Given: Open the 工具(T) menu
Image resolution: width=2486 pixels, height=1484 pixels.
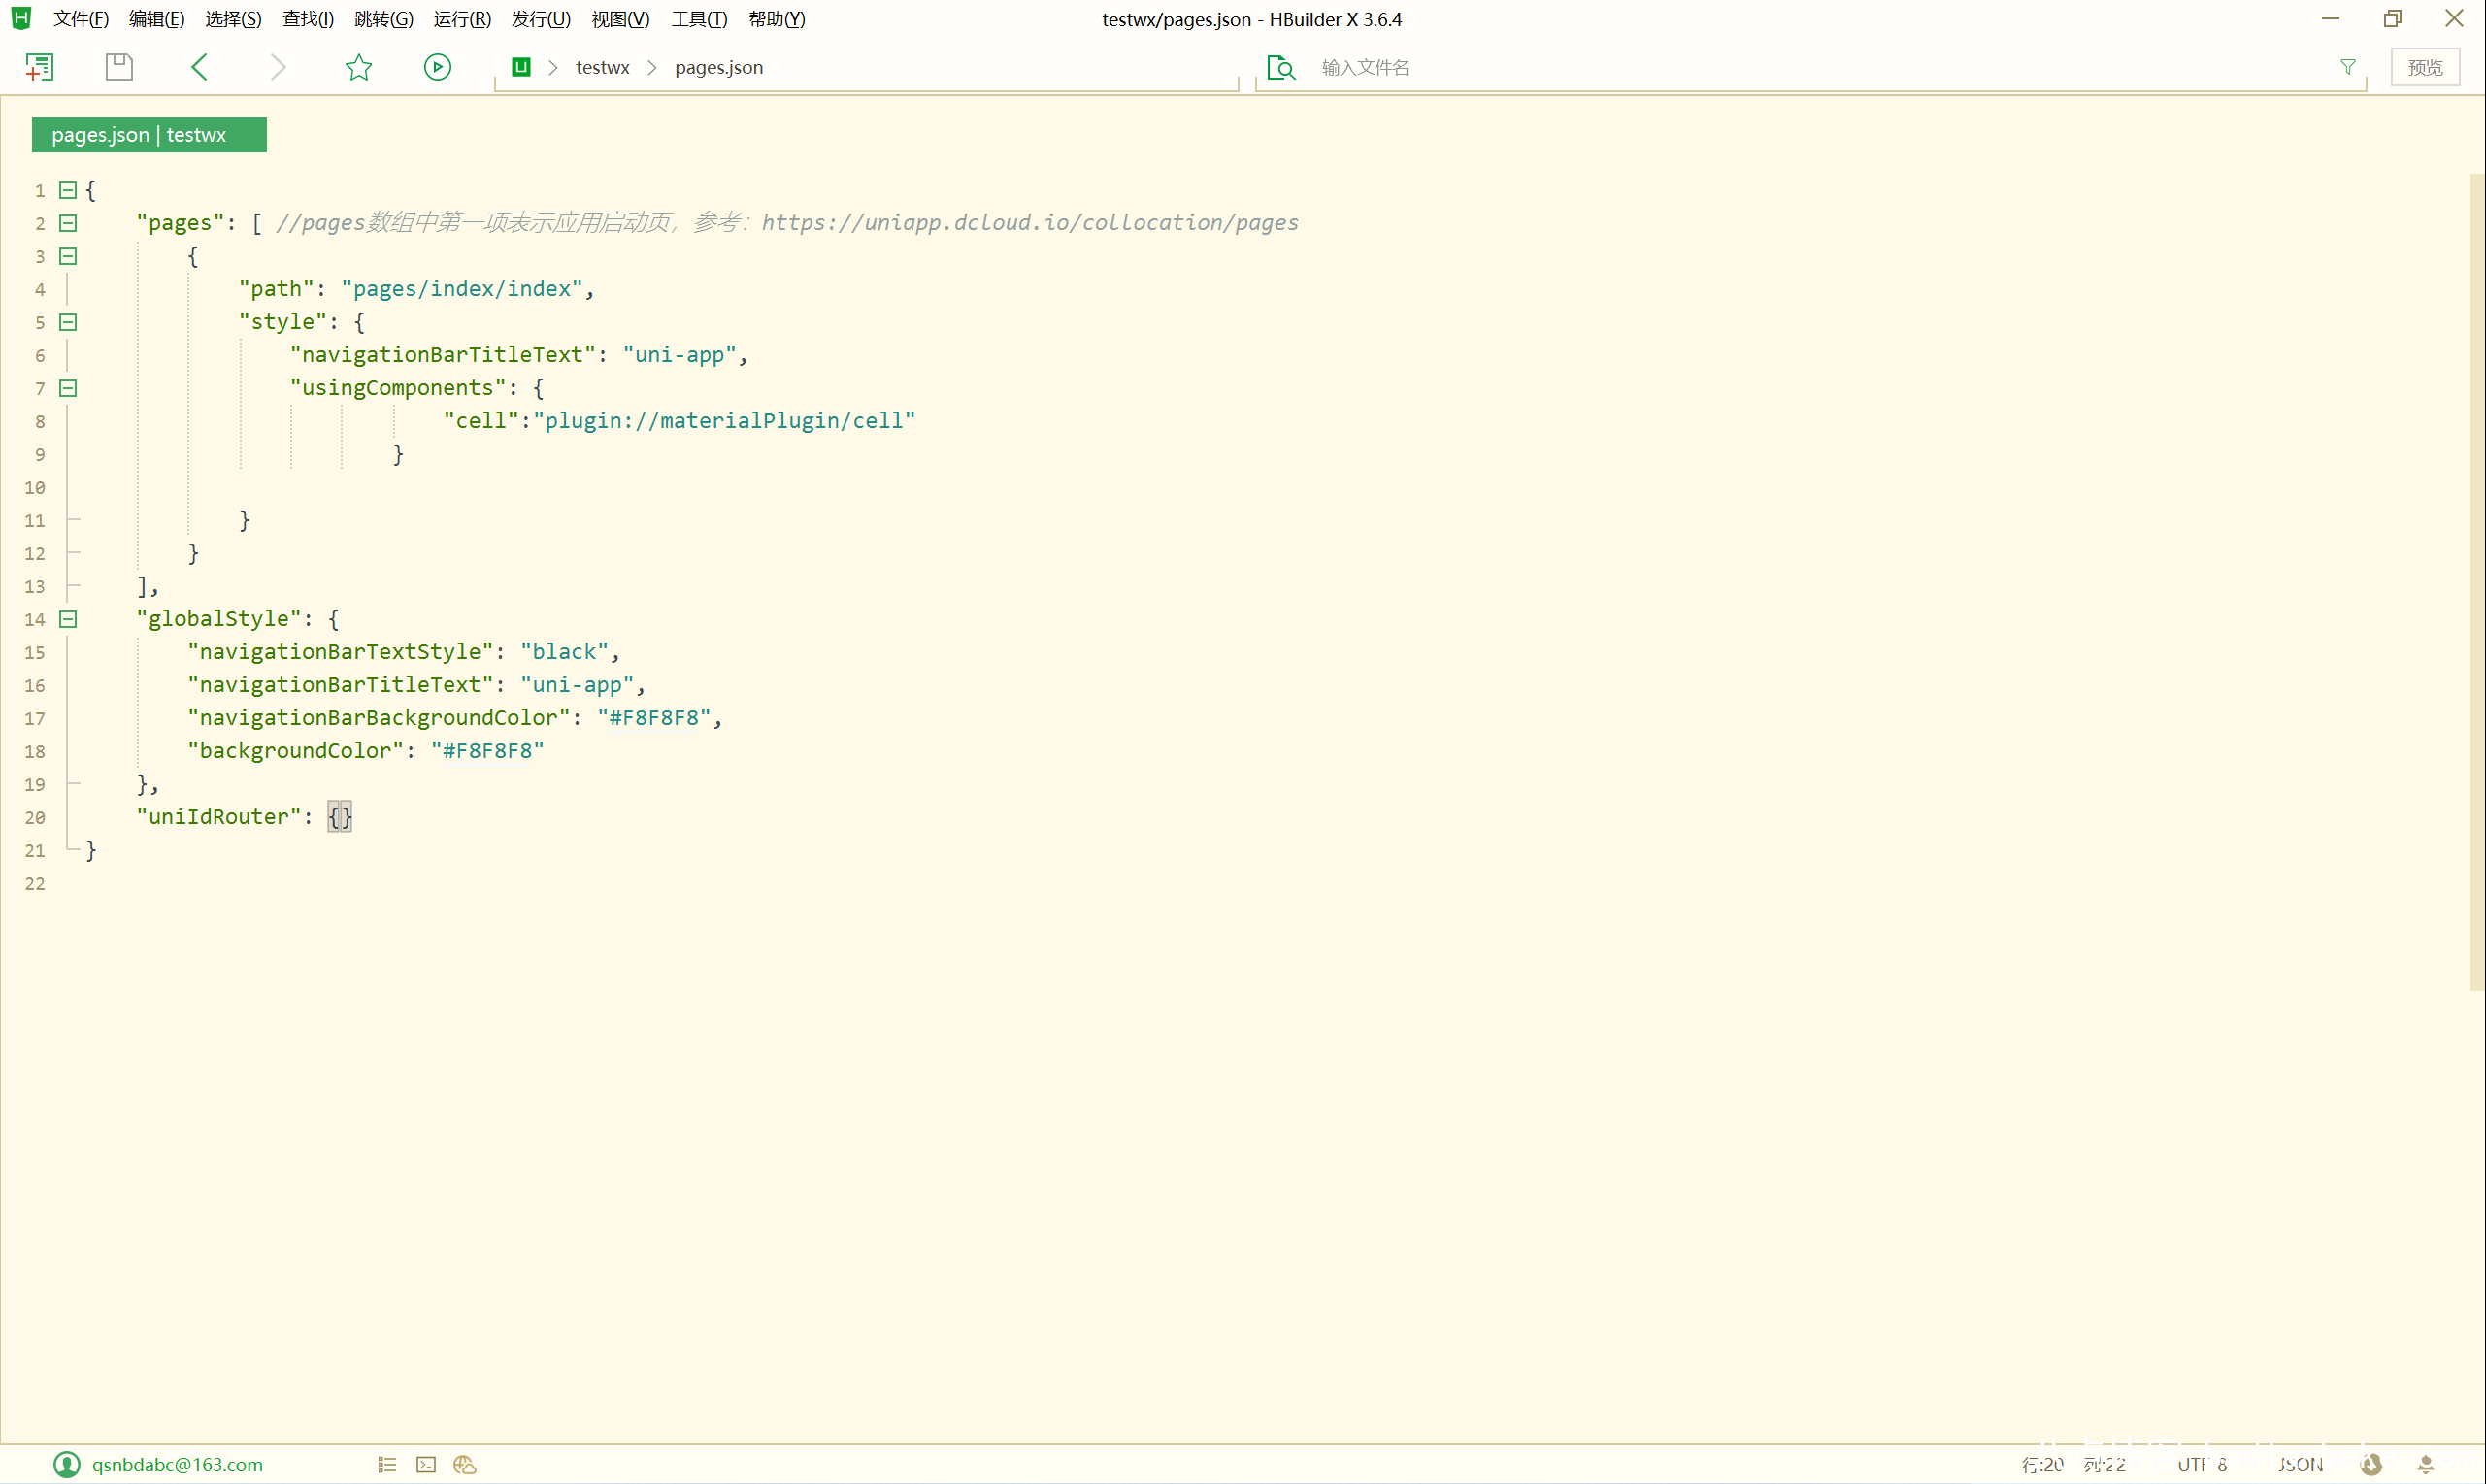Looking at the screenshot, I should pos(699,19).
